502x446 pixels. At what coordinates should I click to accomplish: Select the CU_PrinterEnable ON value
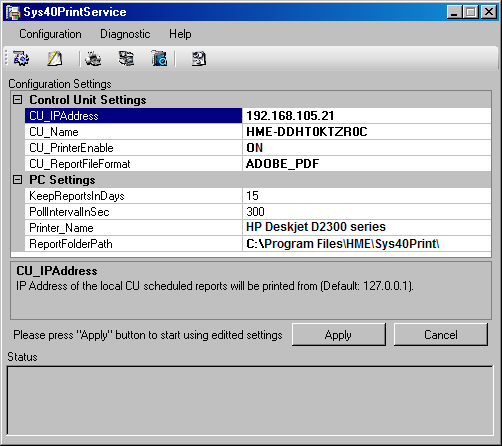pos(367,148)
